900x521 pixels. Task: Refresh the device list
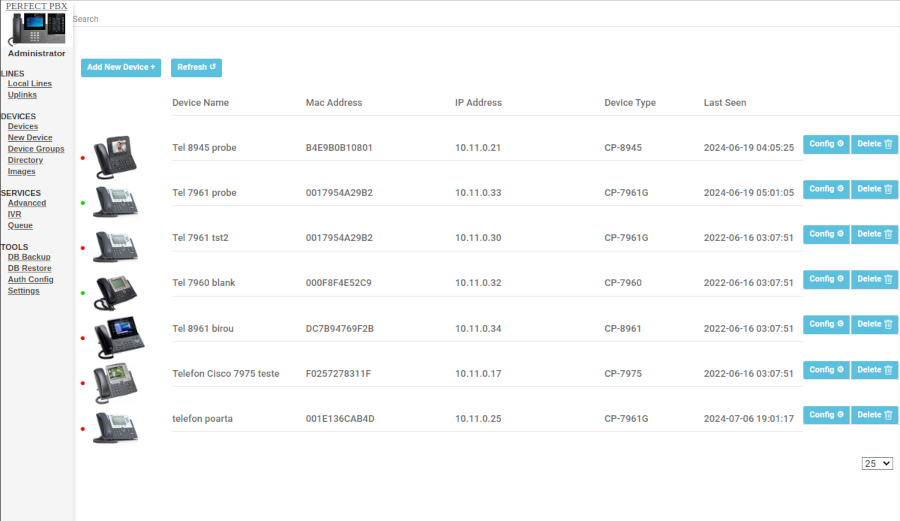click(196, 68)
